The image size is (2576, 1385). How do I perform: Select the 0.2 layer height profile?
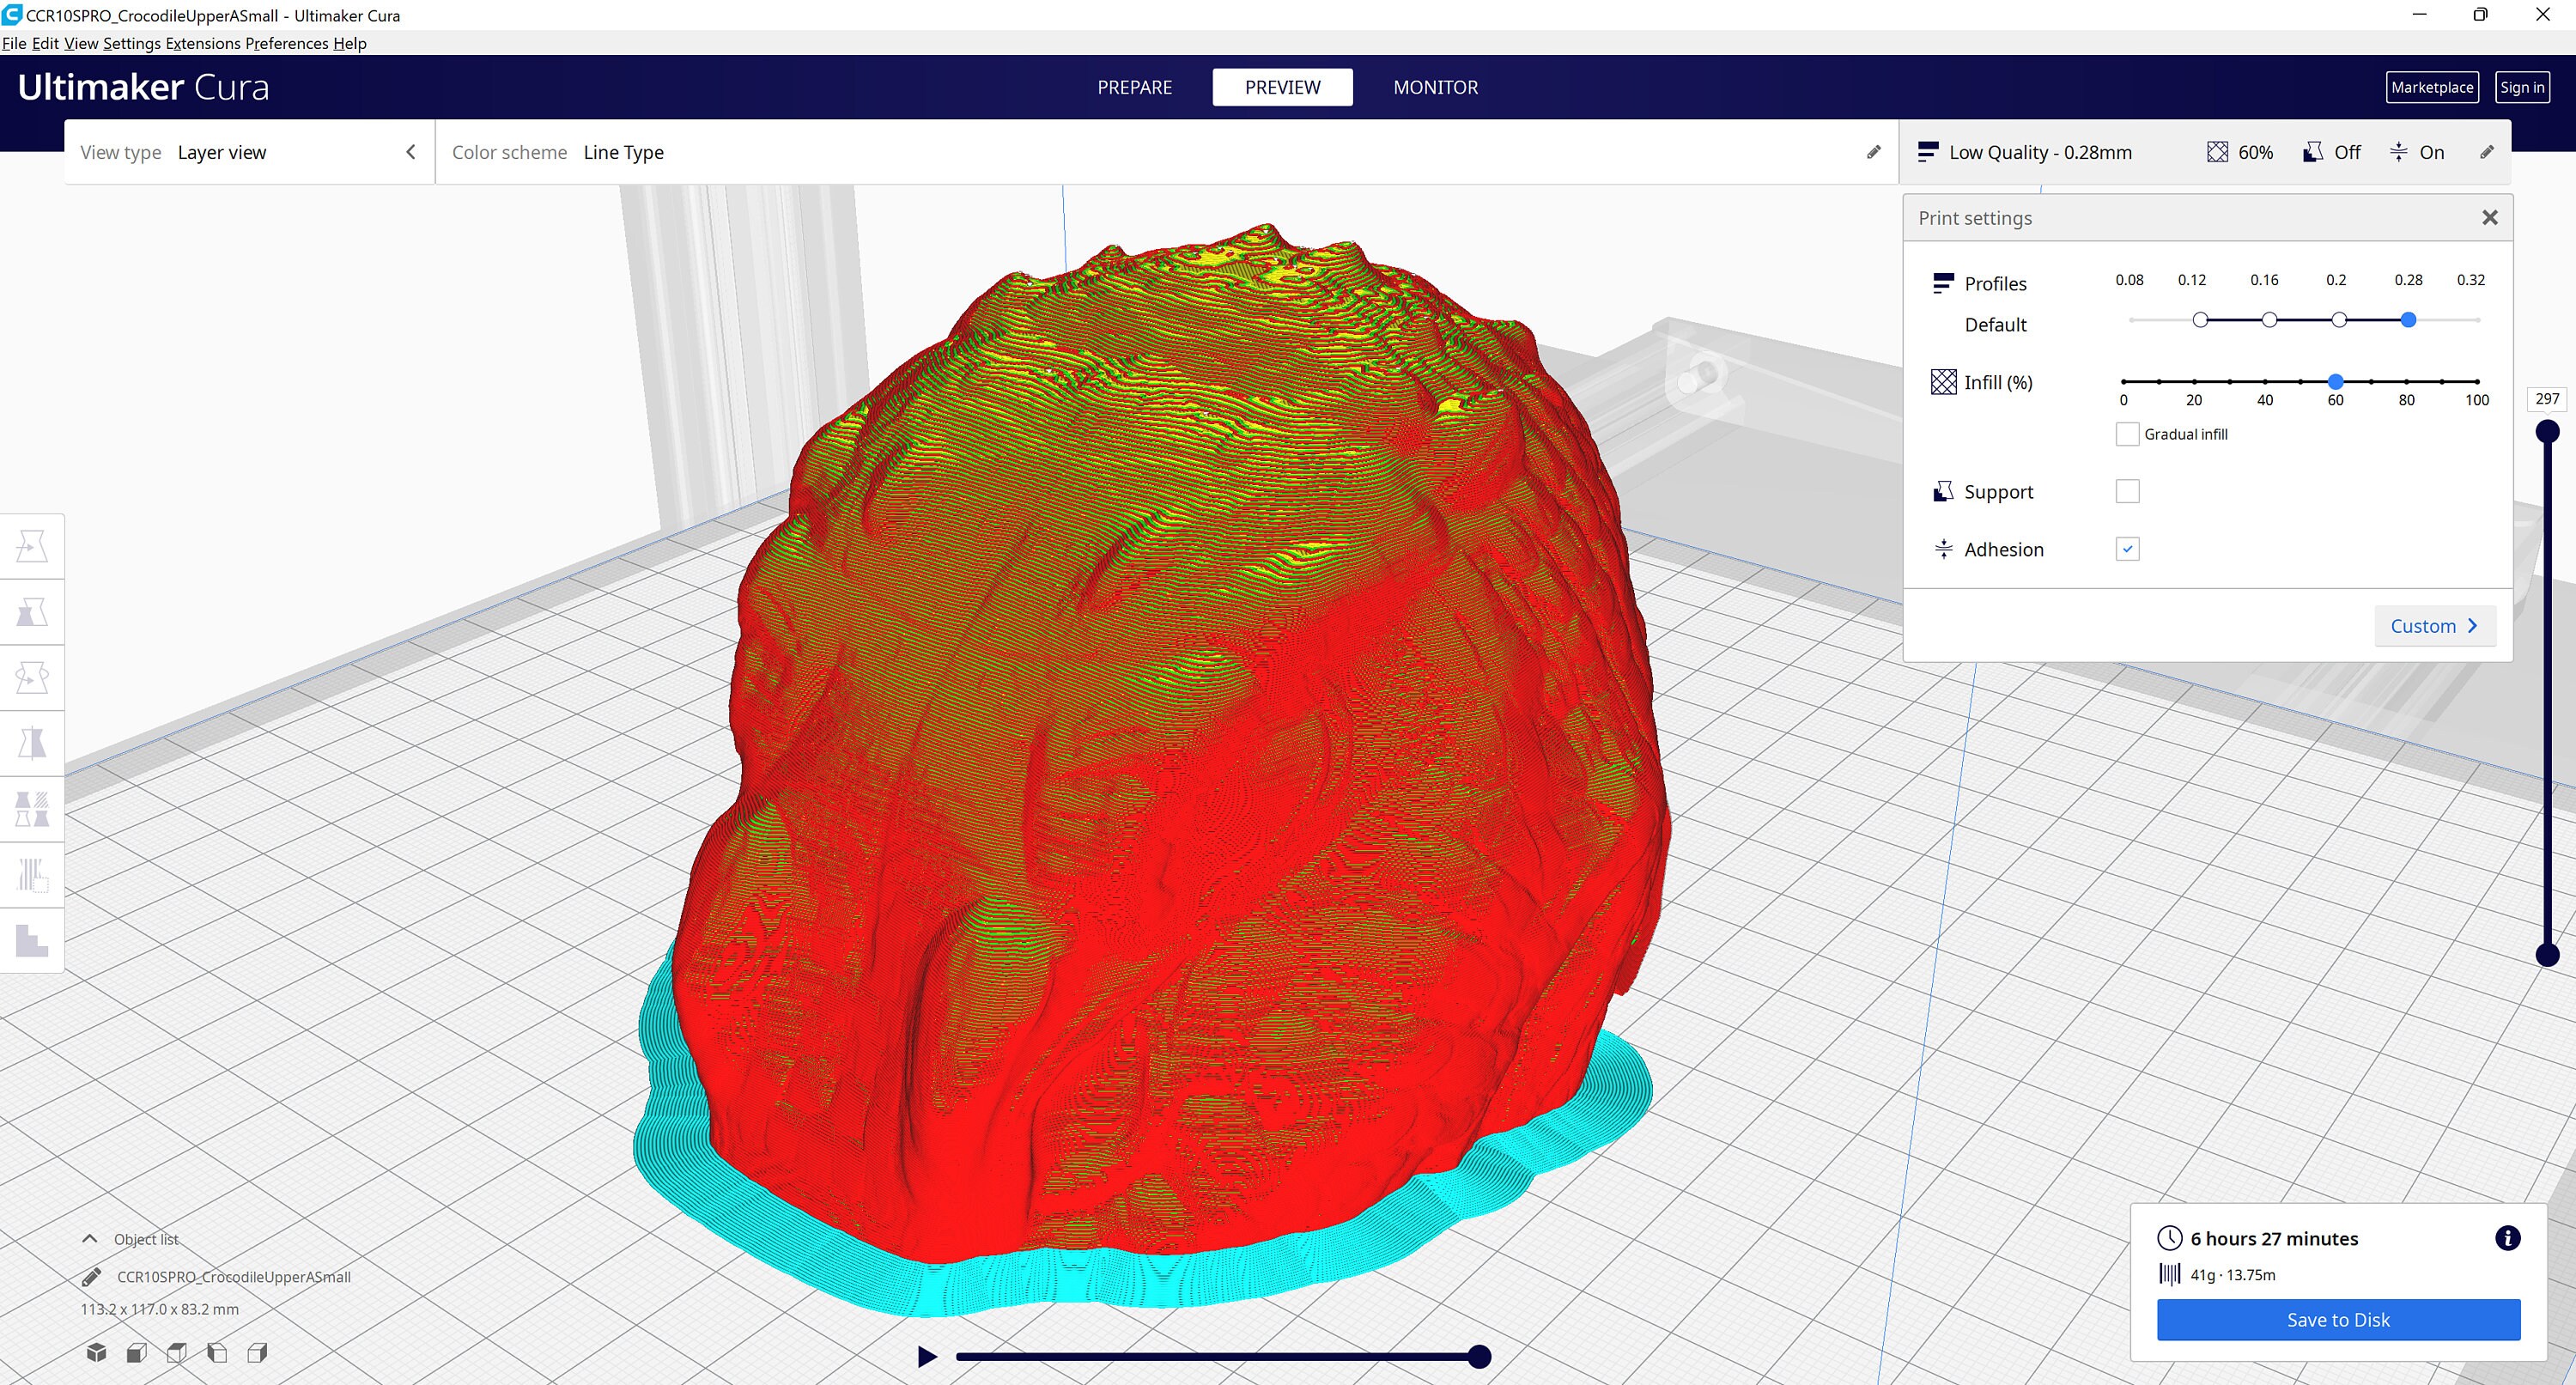pos(2339,320)
